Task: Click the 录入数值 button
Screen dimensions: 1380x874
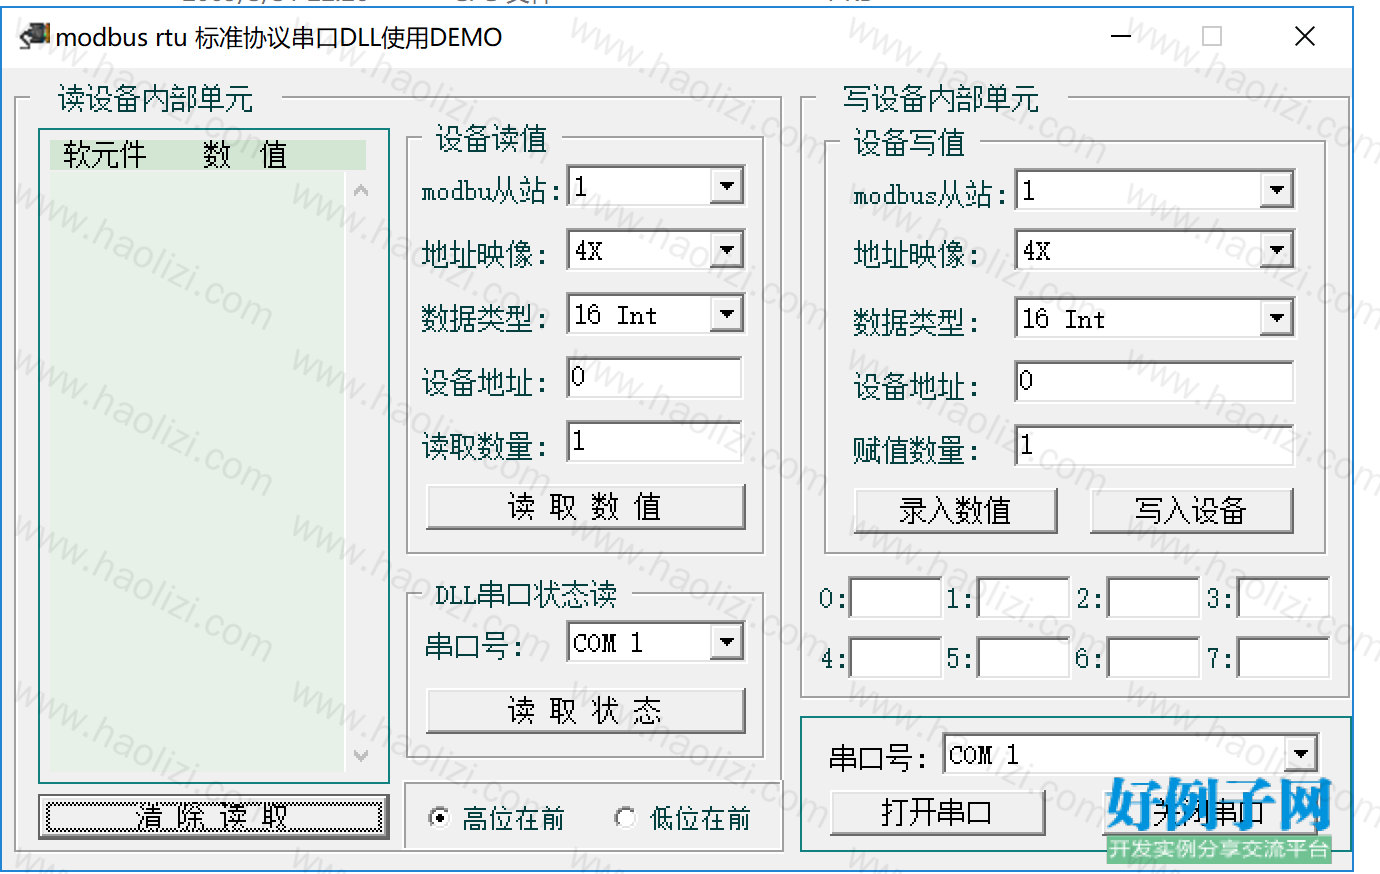Action: 956,511
